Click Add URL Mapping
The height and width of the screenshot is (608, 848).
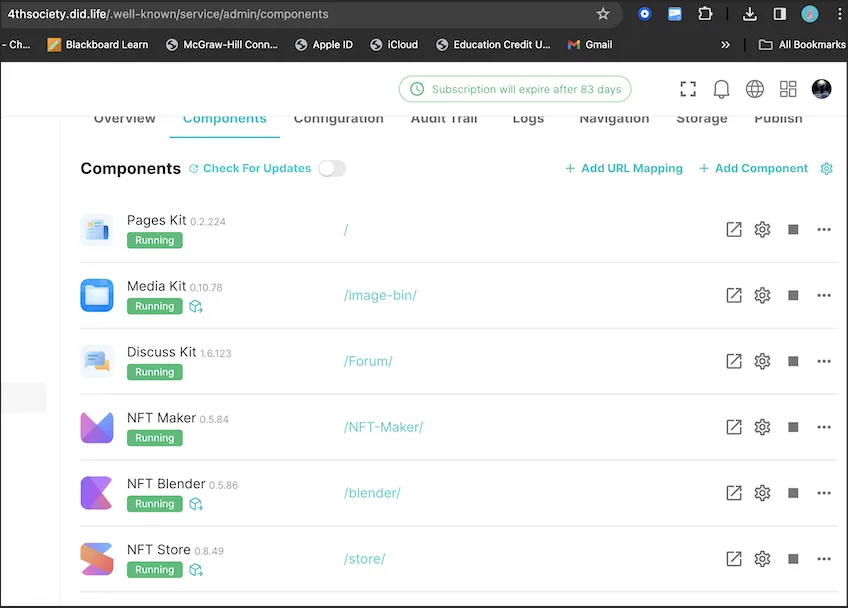point(624,168)
